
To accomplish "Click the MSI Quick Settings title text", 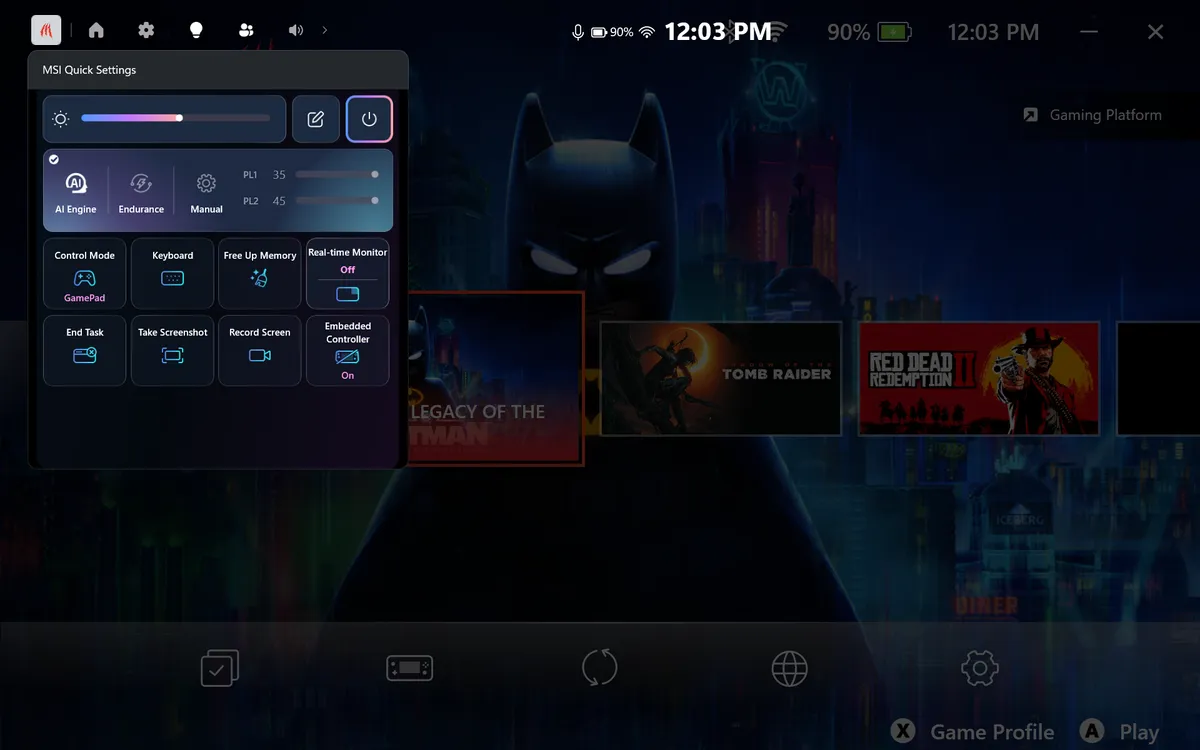I will (x=89, y=70).
